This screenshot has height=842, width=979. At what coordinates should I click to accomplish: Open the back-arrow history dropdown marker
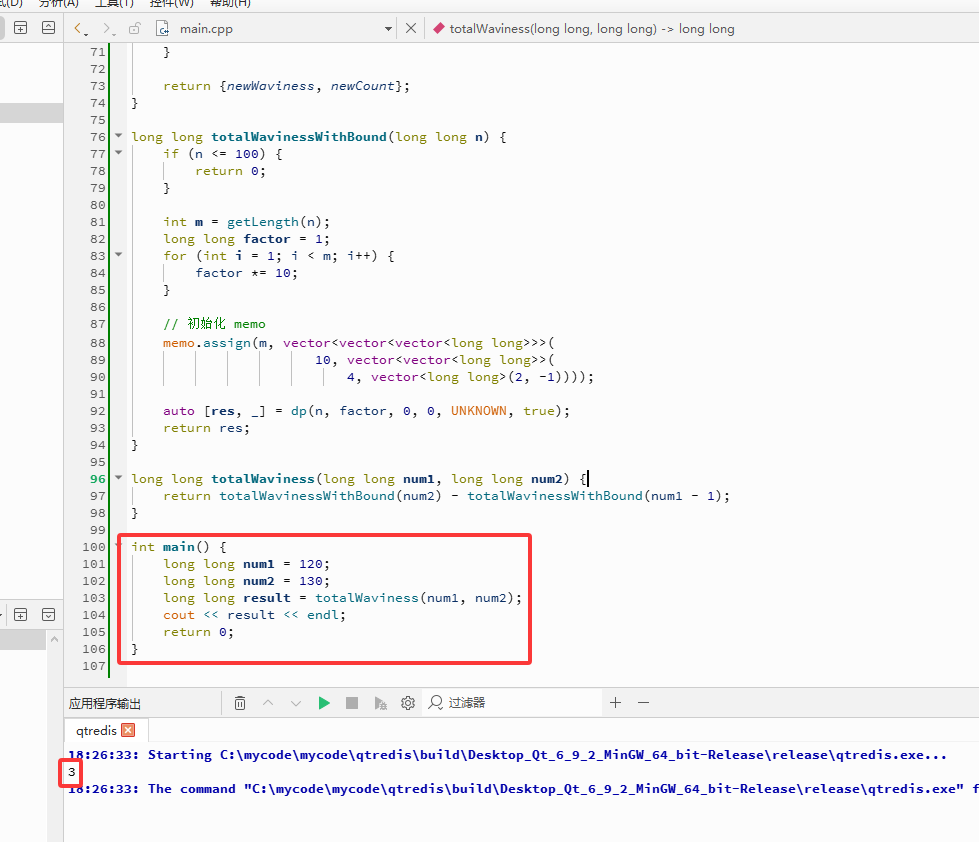(86, 34)
